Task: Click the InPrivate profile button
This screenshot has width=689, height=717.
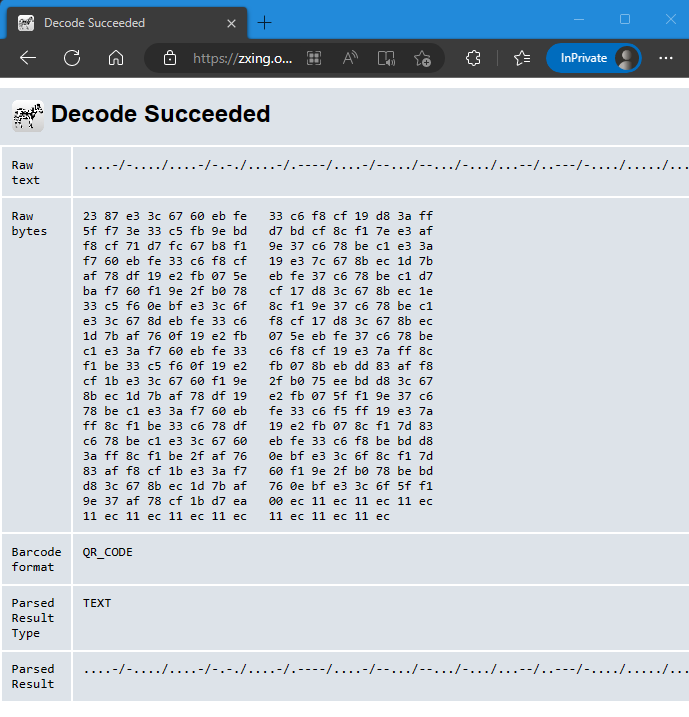Action: coord(593,58)
